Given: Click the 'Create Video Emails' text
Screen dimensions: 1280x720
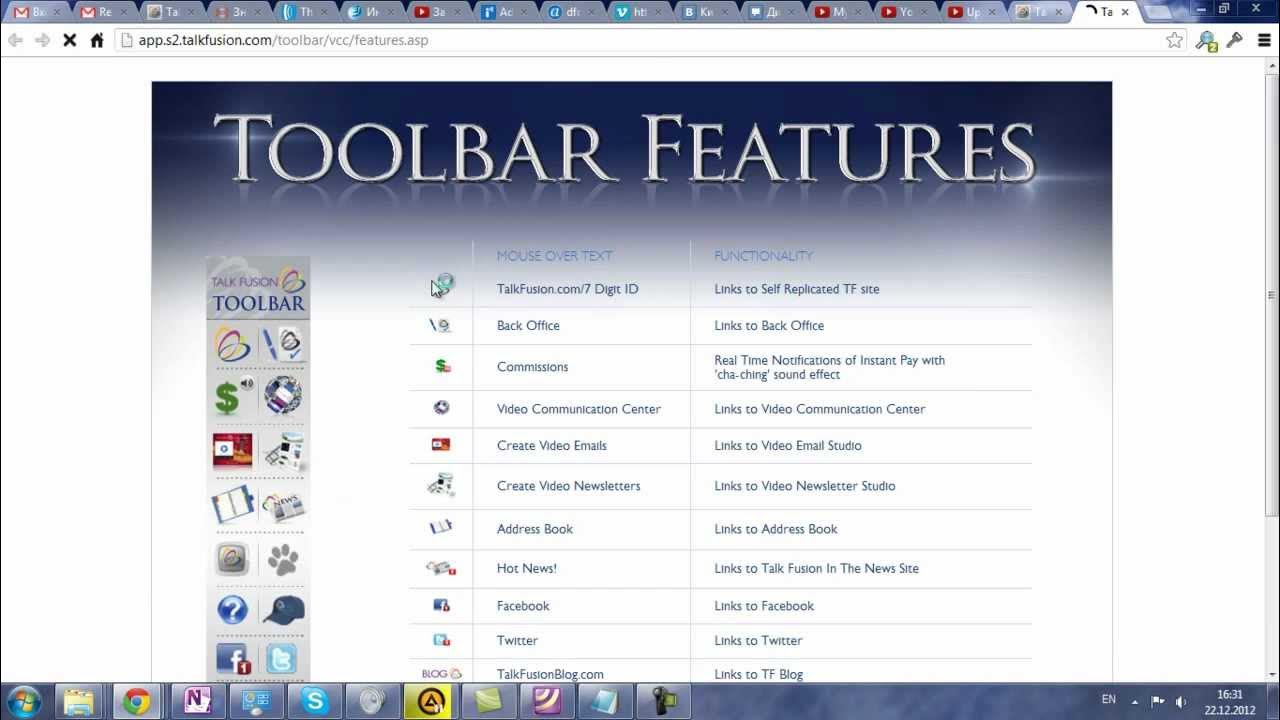Looking at the screenshot, I should 551,446.
